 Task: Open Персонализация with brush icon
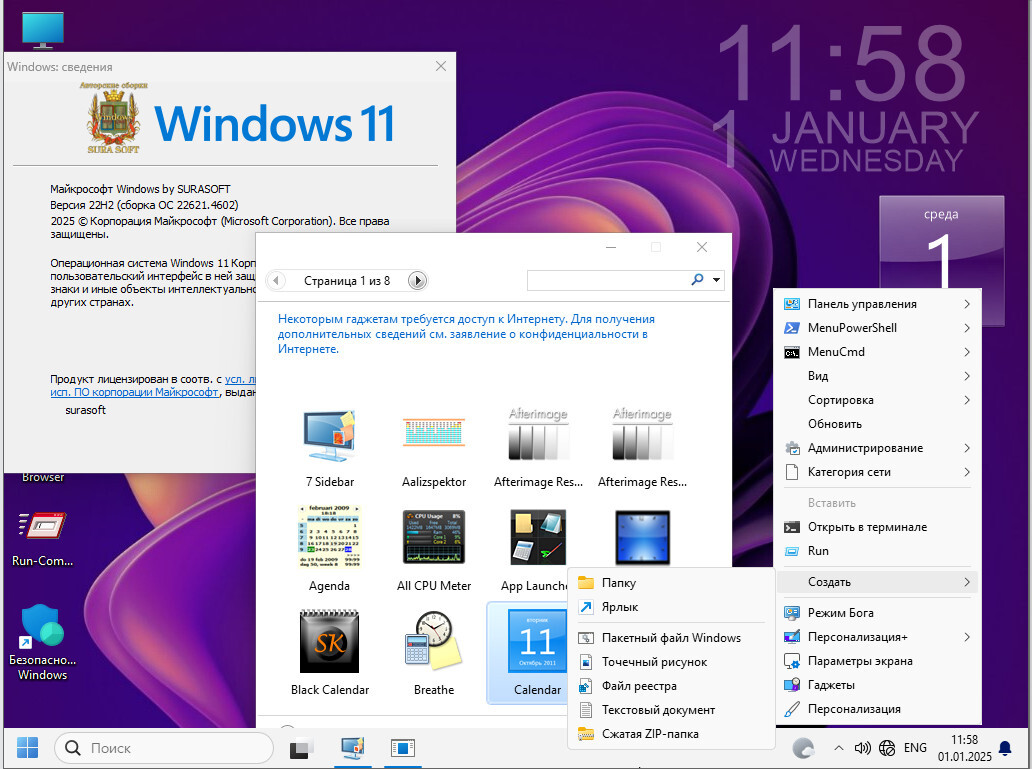pyautogui.click(x=877, y=709)
